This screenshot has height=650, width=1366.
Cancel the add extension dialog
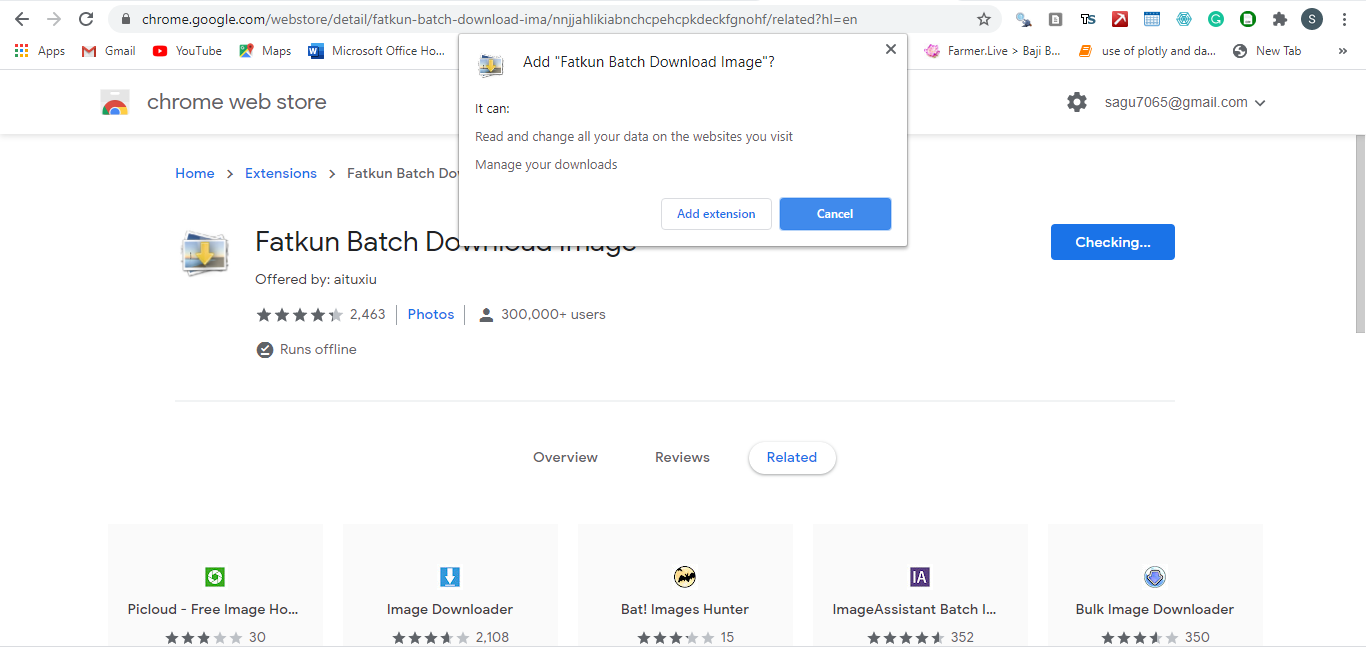(x=835, y=214)
